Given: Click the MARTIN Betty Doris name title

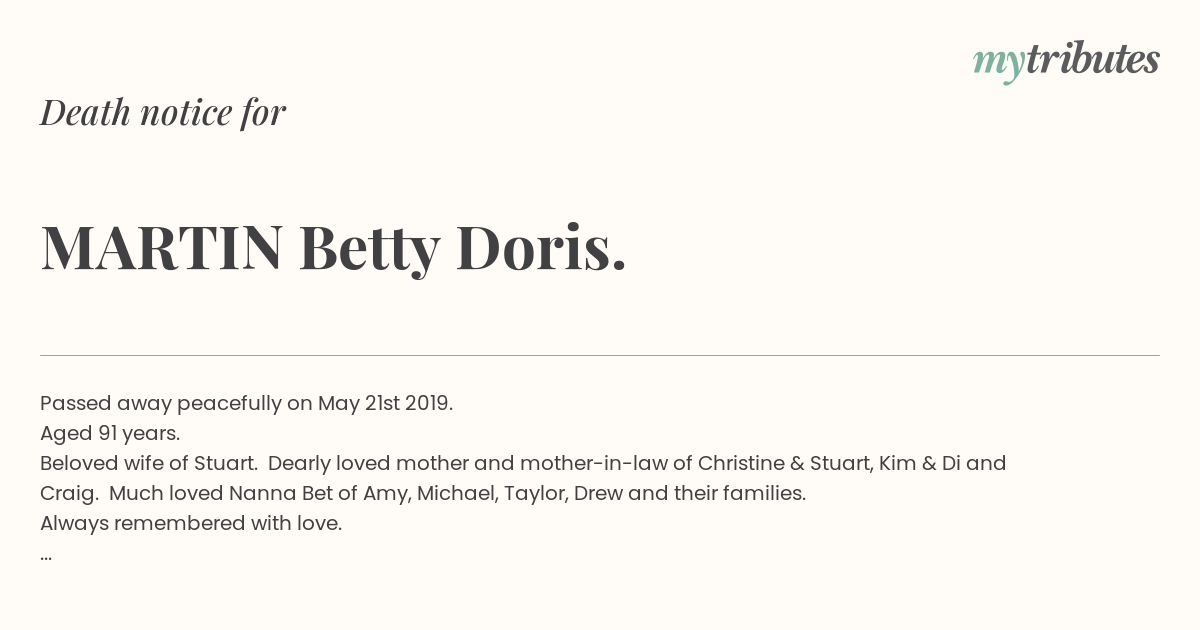Looking at the screenshot, I should 334,248.
